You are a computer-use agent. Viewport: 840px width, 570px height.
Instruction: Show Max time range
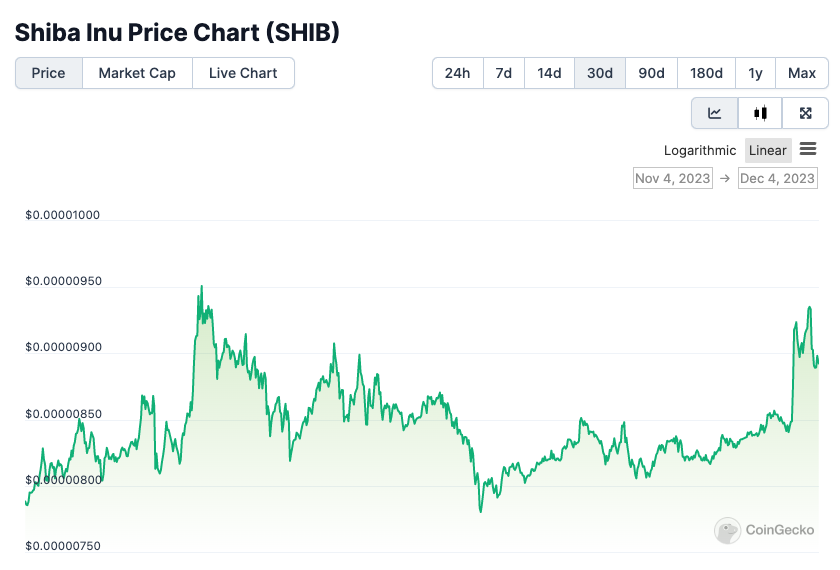(802, 73)
